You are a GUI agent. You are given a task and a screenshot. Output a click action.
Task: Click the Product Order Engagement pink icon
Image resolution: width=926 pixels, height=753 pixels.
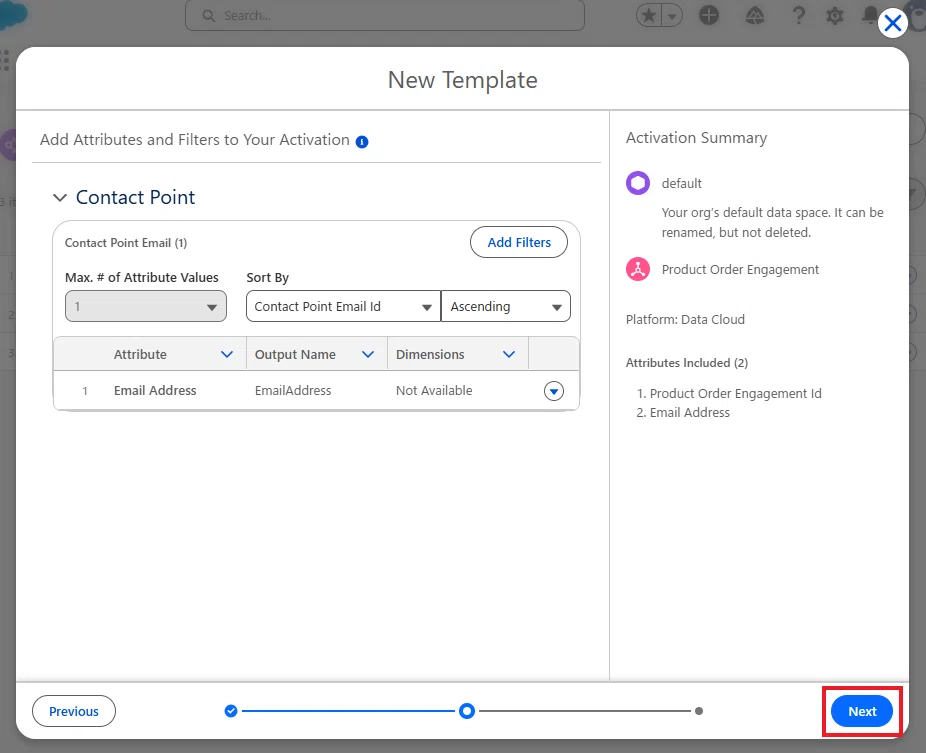[638, 269]
